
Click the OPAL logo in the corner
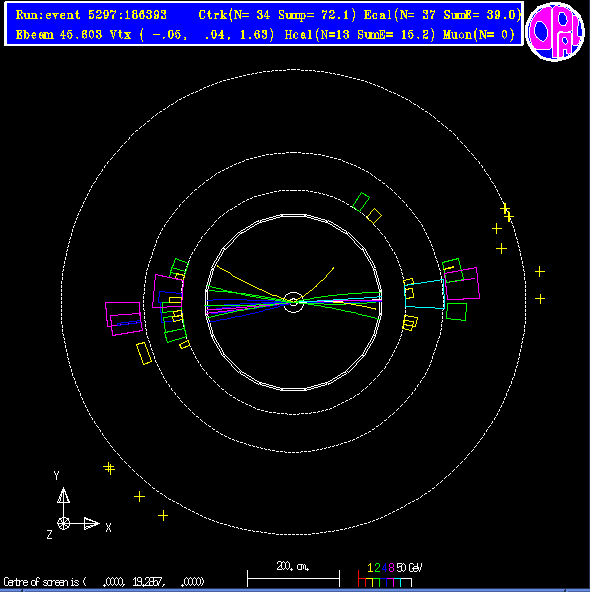click(555, 31)
